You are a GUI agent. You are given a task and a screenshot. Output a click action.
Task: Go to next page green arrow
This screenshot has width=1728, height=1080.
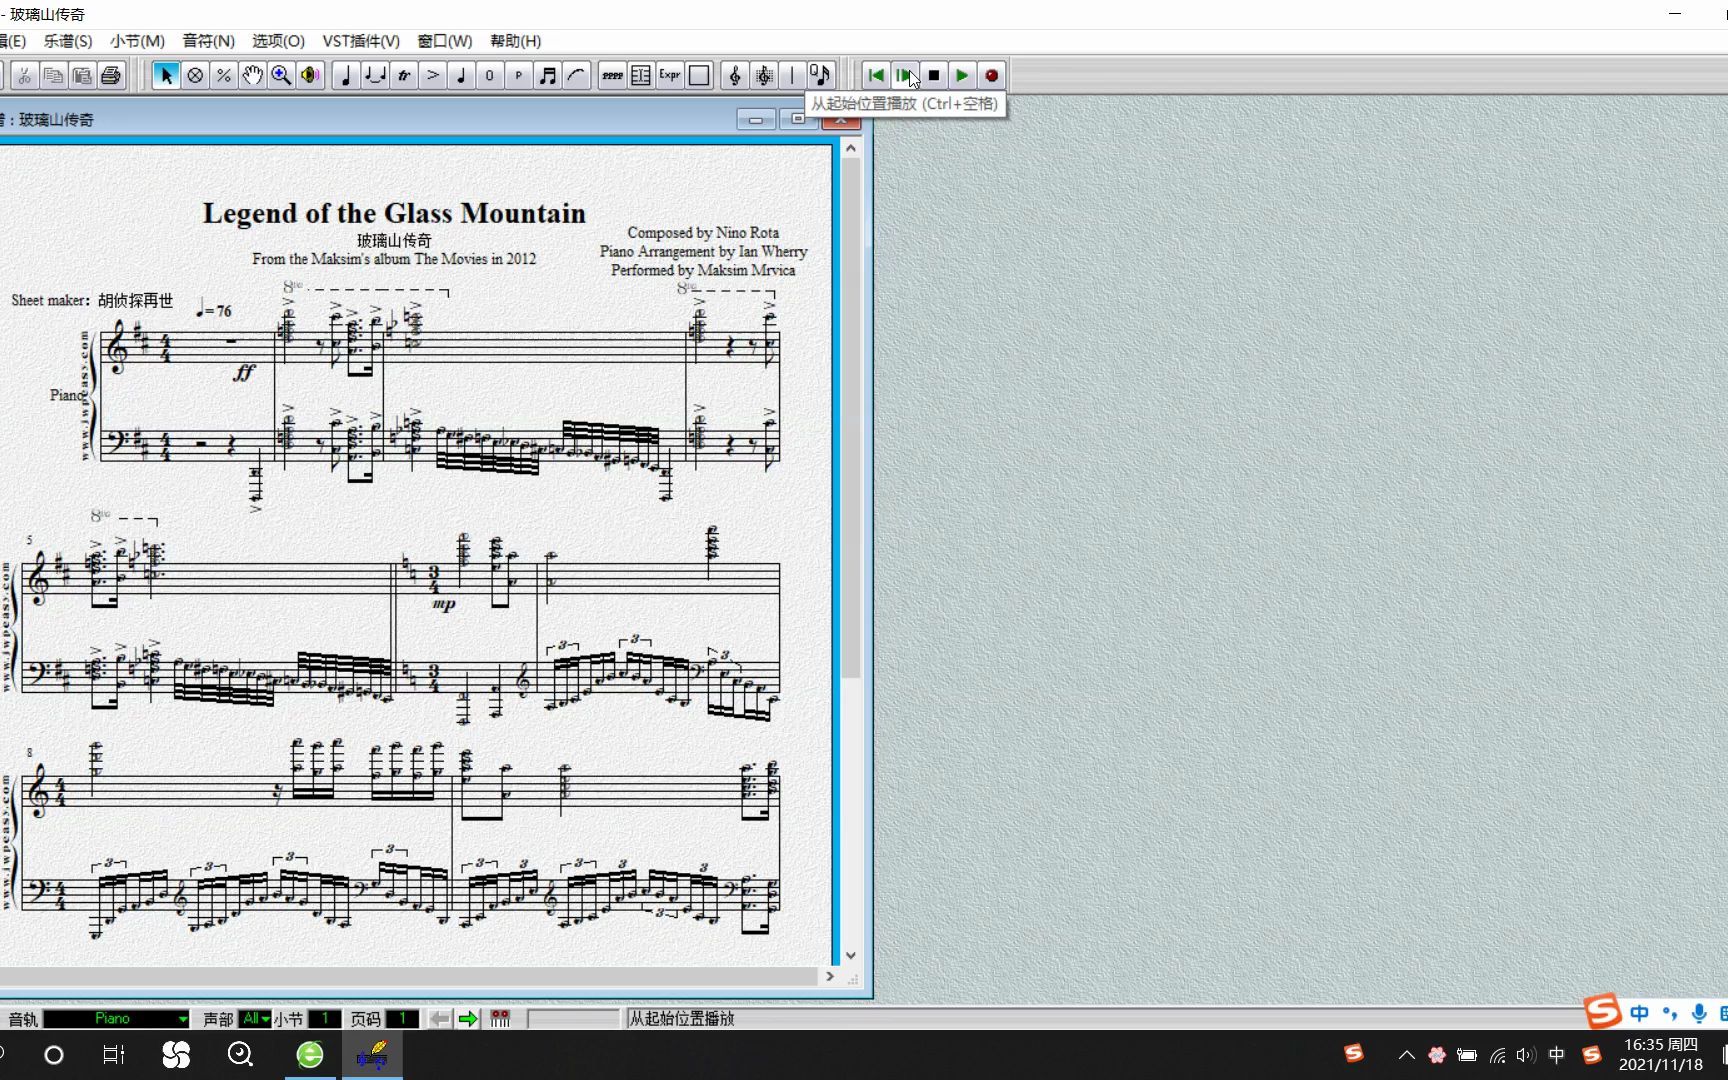click(x=468, y=1019)
